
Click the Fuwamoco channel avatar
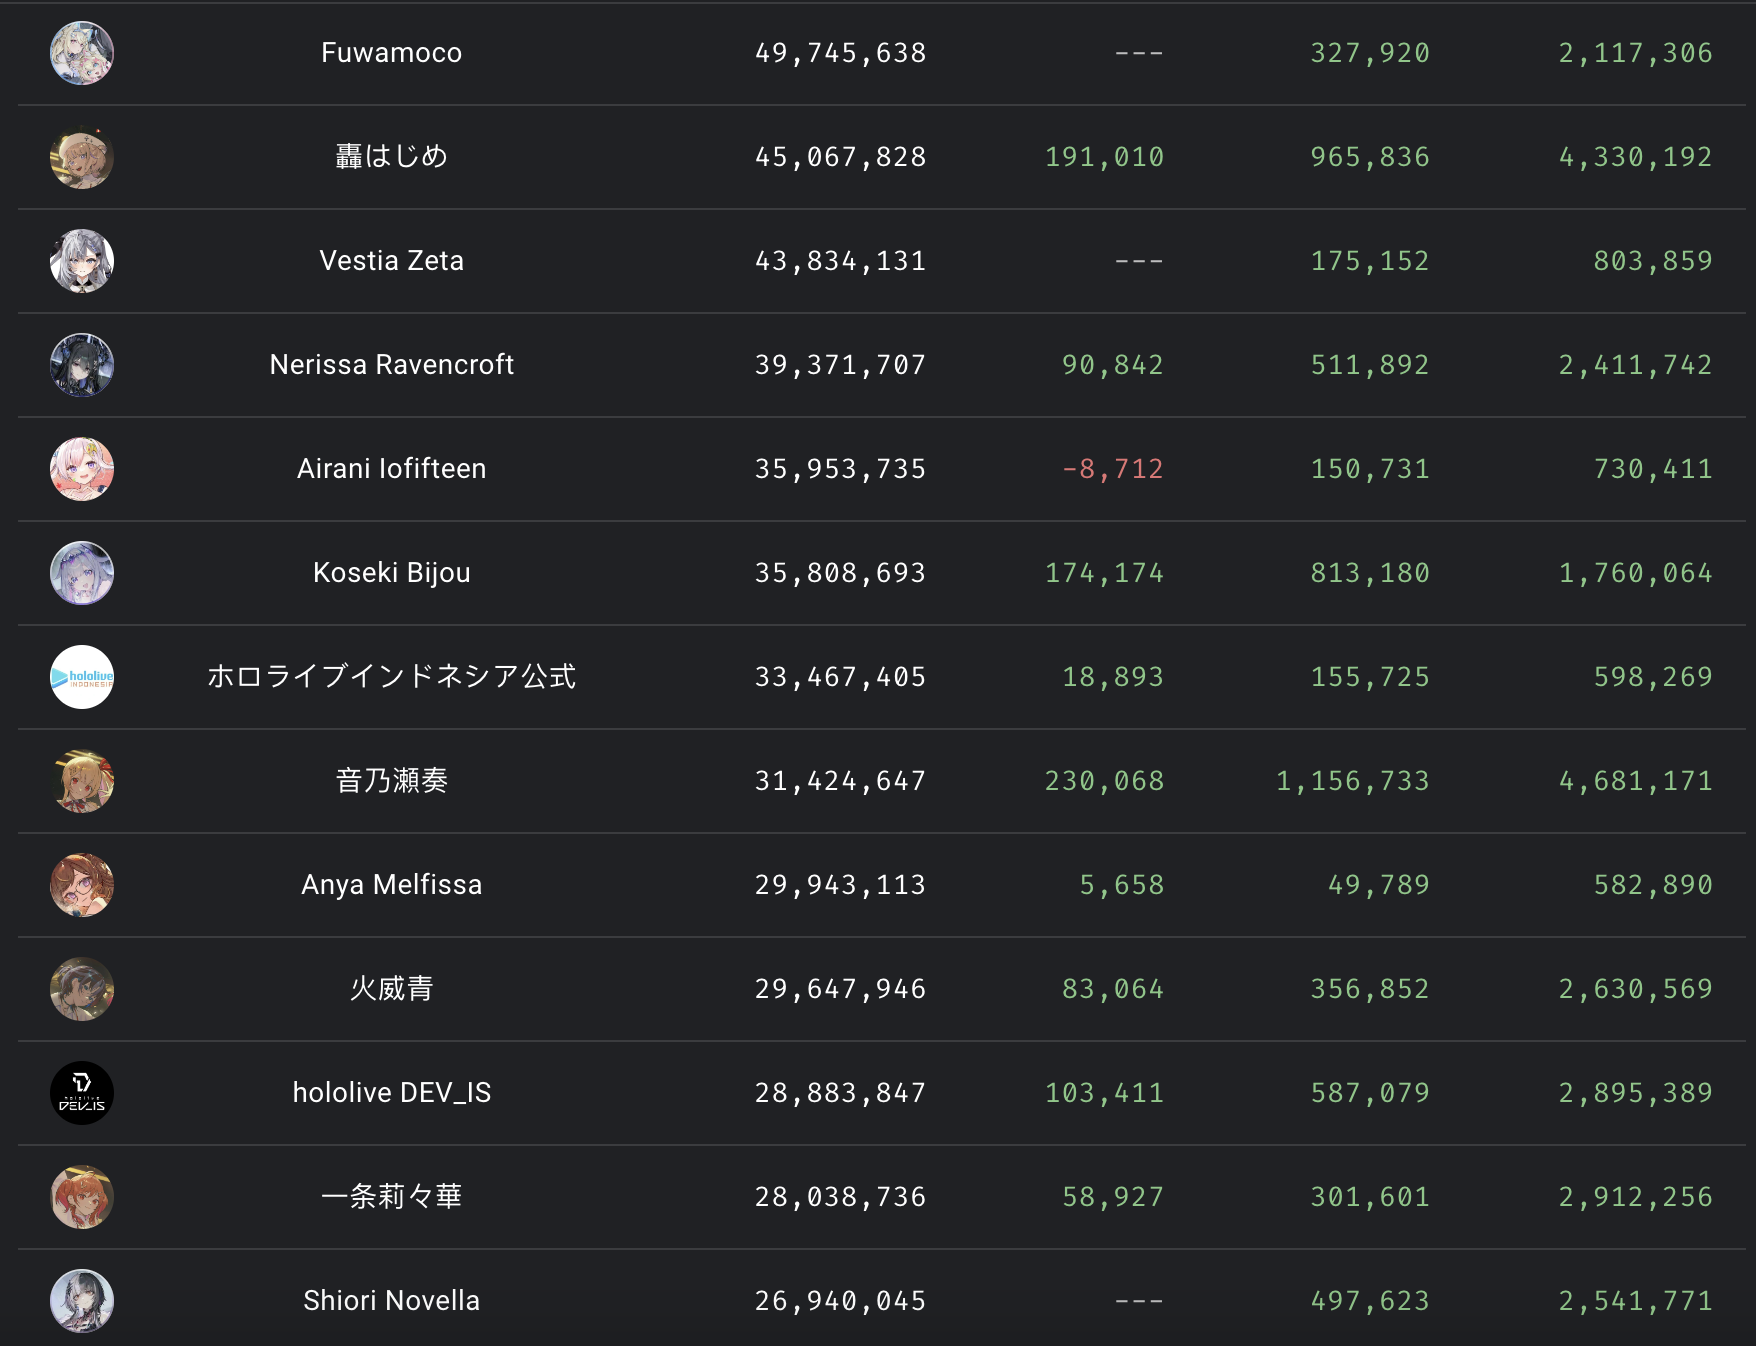pos(82,53)
